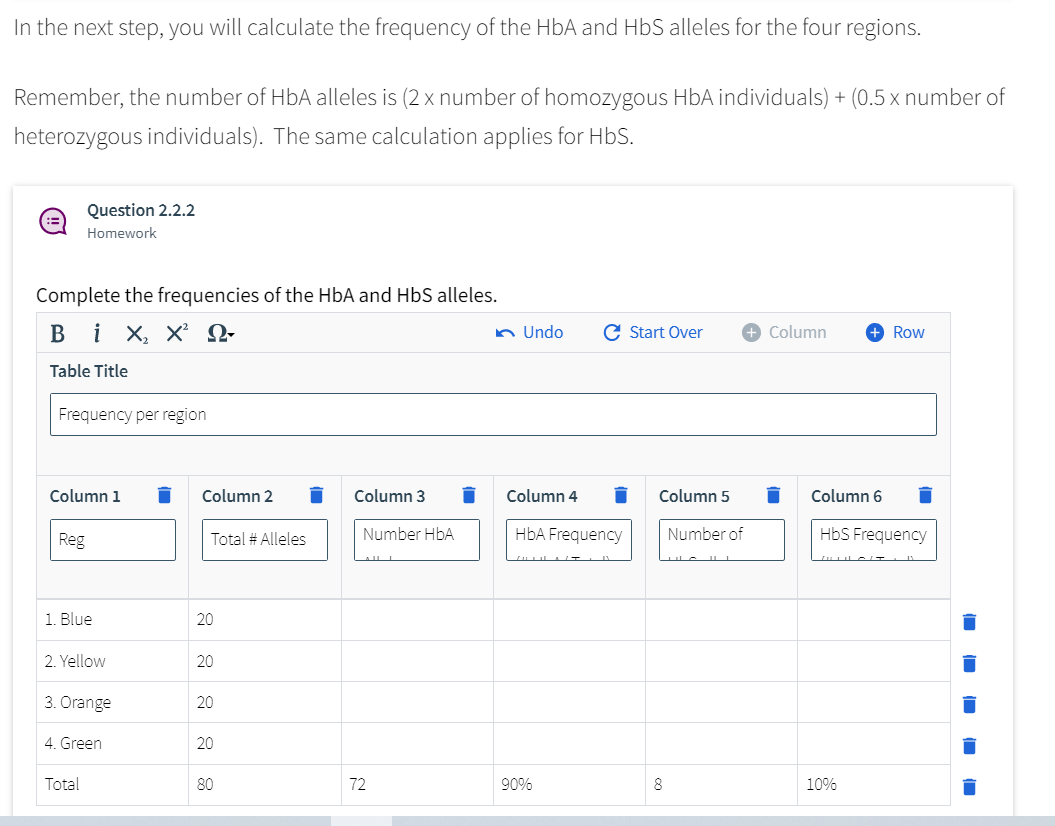Click the Total # Alleles header field
This screenshot has height=826, width=1055.
click(264, 539)
